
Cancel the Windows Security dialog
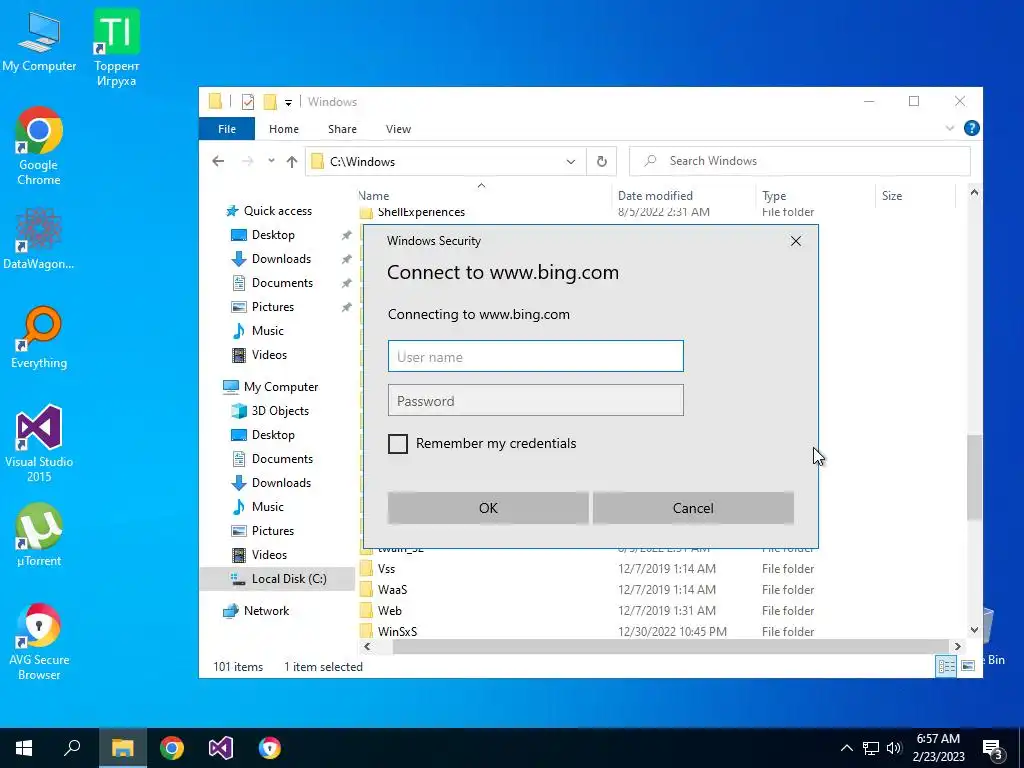point(693,507)
